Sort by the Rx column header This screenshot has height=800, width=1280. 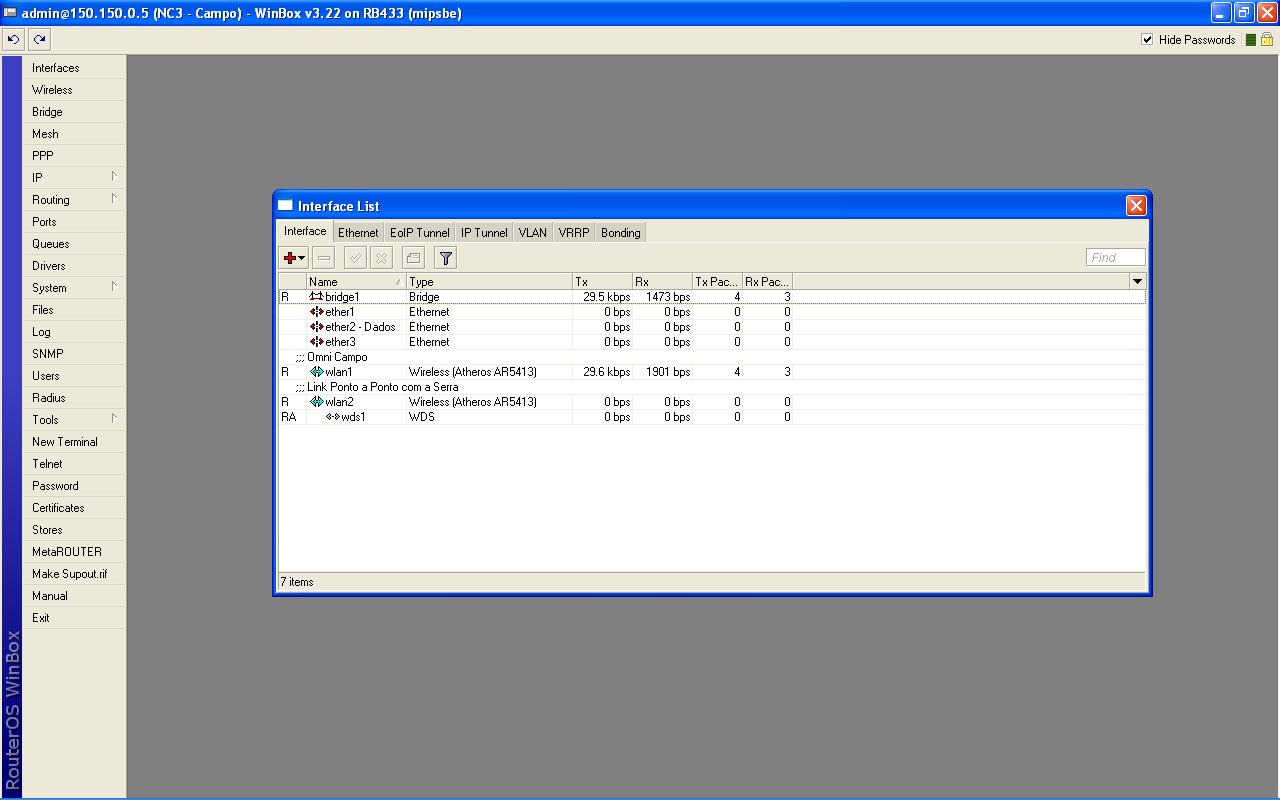point(662,282)
